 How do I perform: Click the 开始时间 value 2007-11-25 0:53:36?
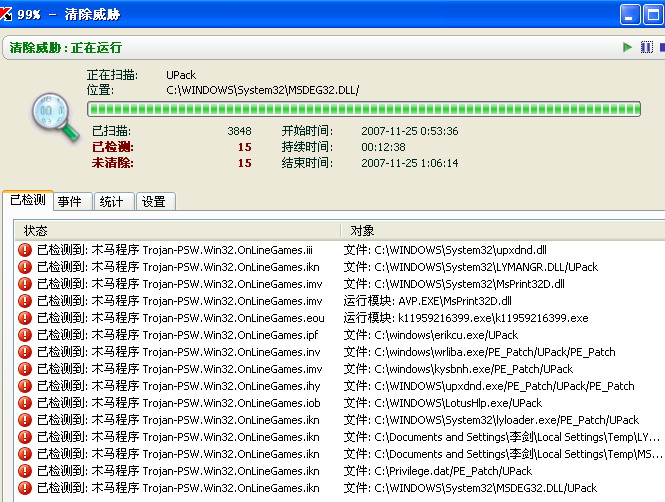(x=410, y=131)
